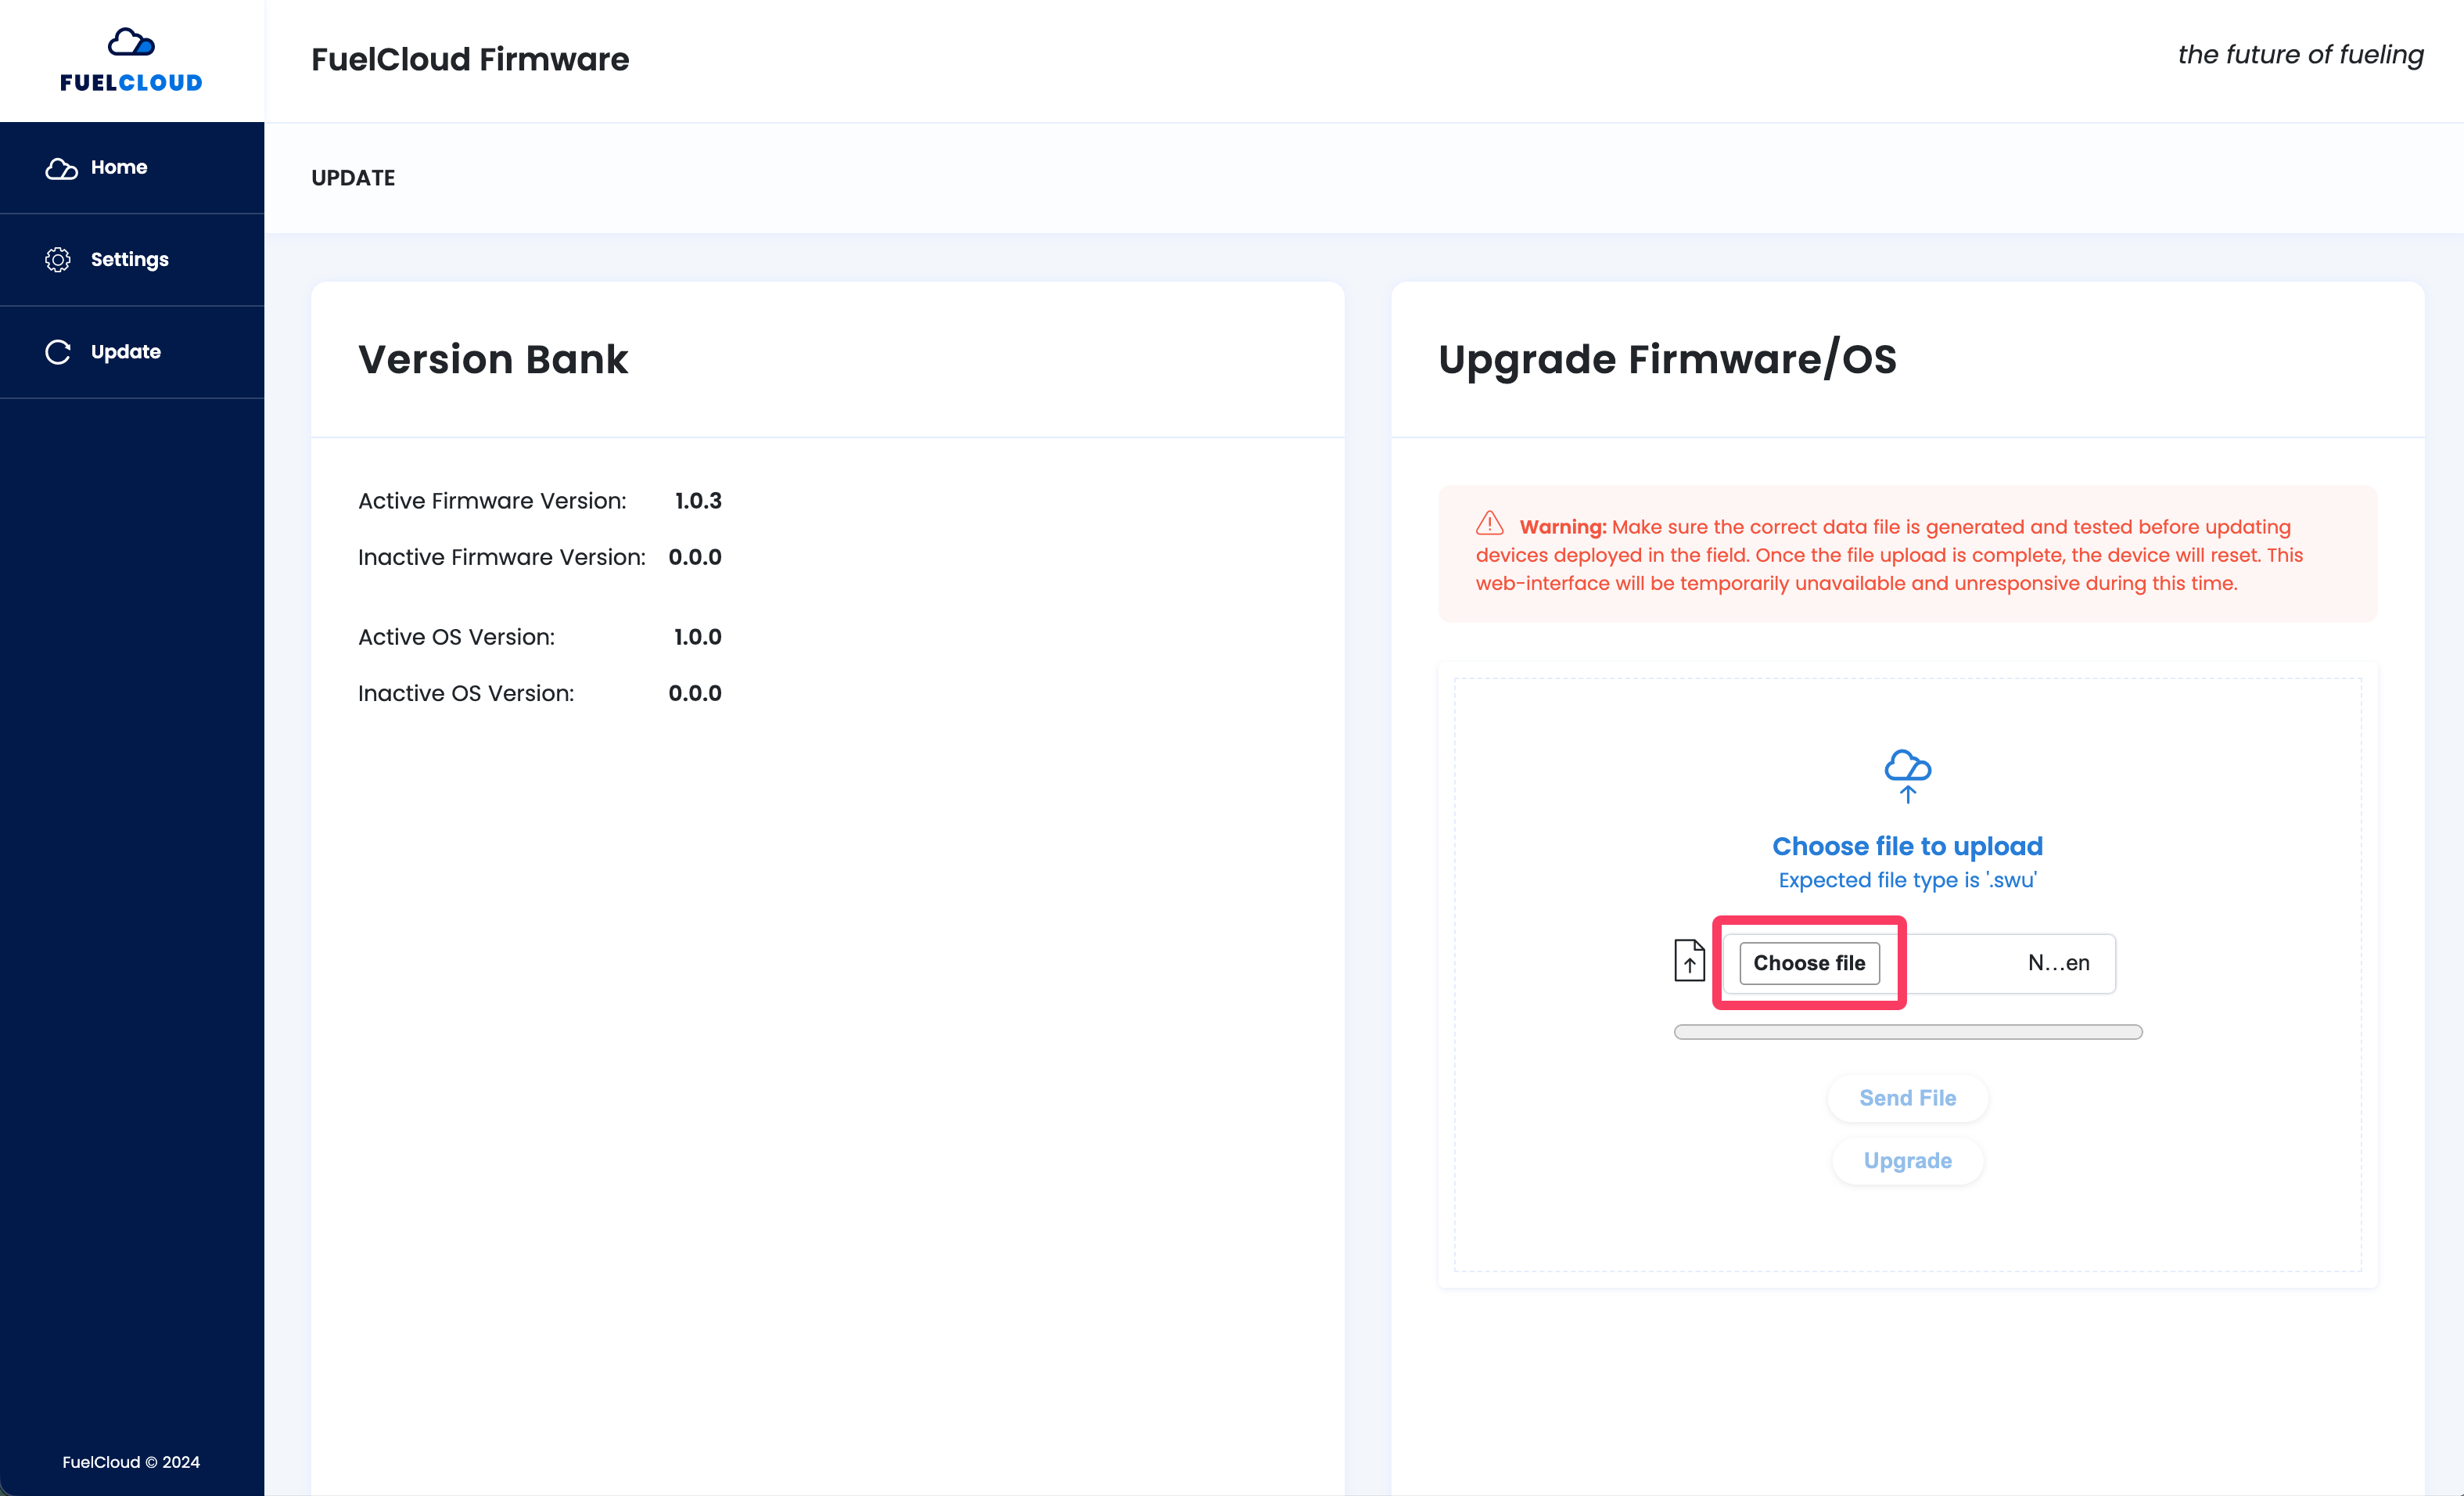This screenshot has width=2464, height=1496.
Task: Click the file name field showing N…en
Action: (1920, 964)
